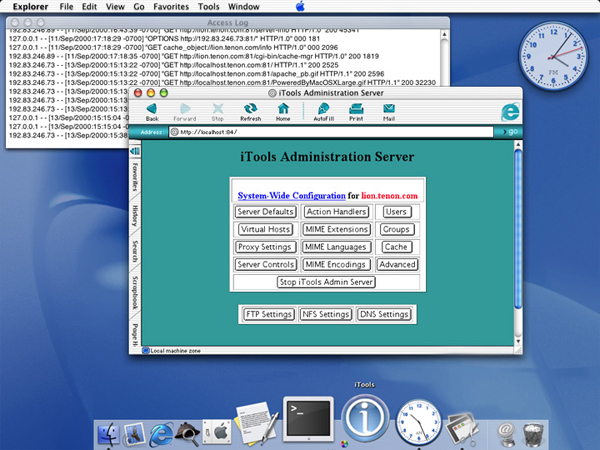Click the Server Defaults button

[266, 212]
